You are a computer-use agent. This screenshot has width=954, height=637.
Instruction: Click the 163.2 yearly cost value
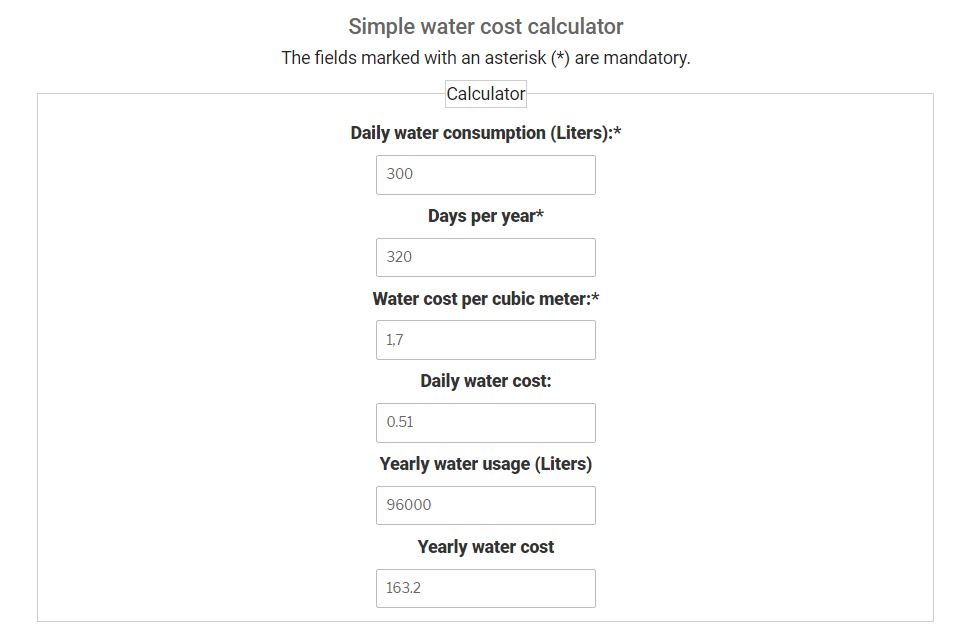pyautogui.click(x=403, y=588)
